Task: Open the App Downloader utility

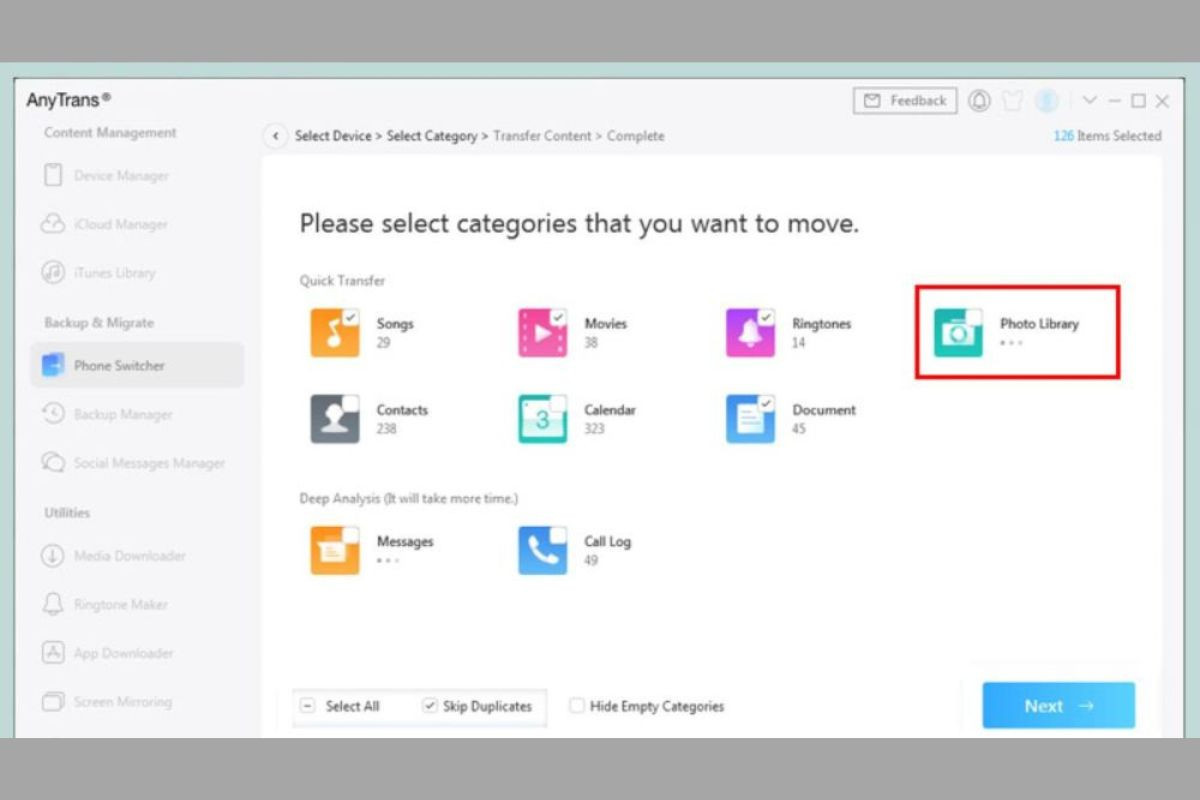Action: (x=137, y=653)
